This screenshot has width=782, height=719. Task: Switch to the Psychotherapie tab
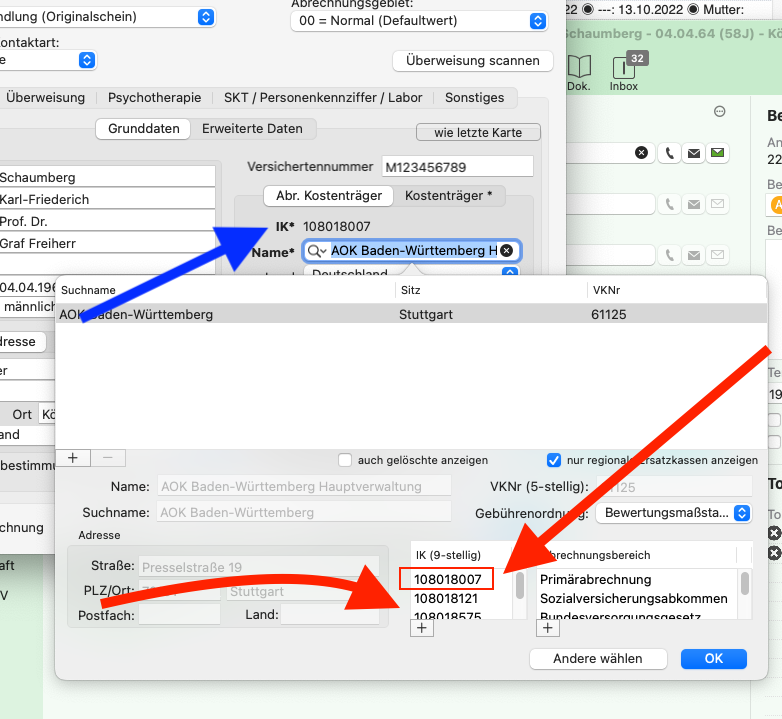pyautogui.click(x=155, y=98)
